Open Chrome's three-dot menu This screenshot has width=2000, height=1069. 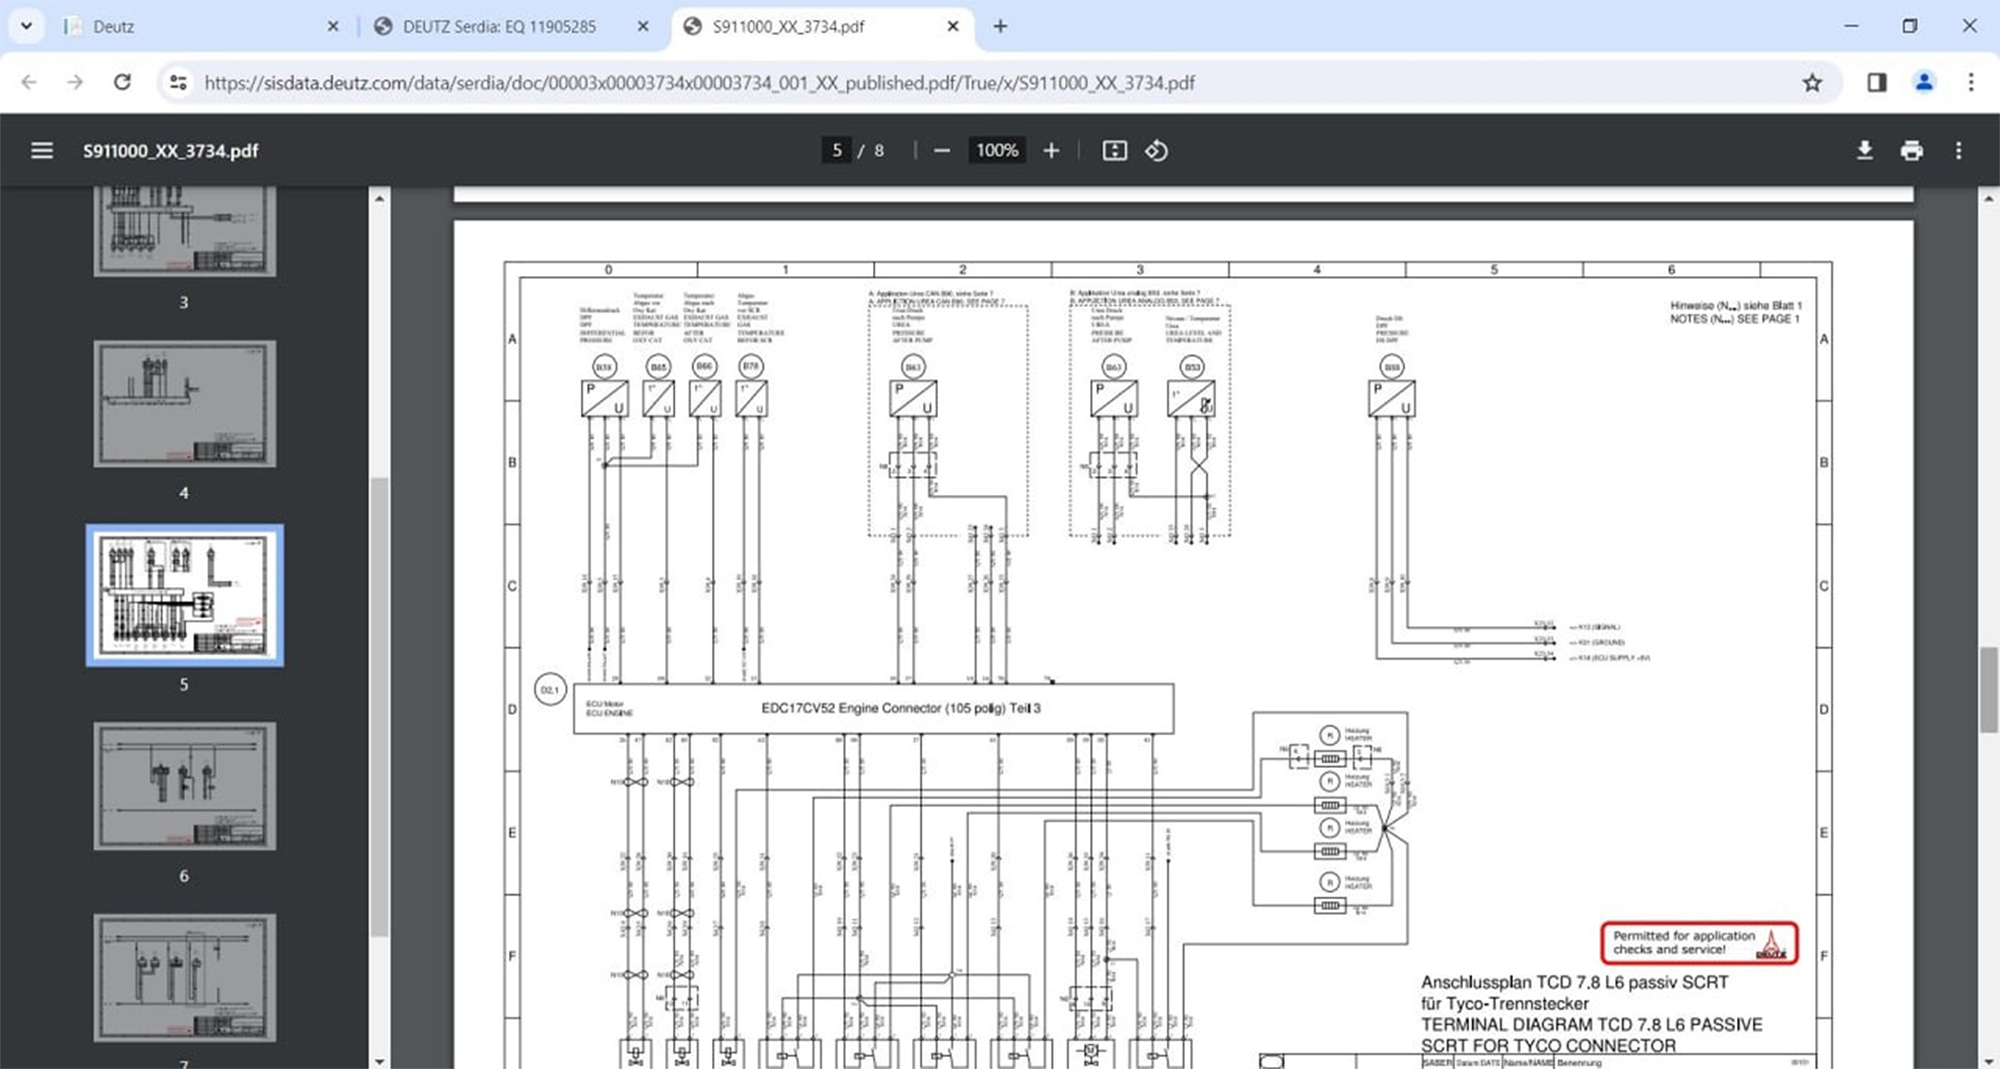pyautogui.click(x=1970, y=83)
